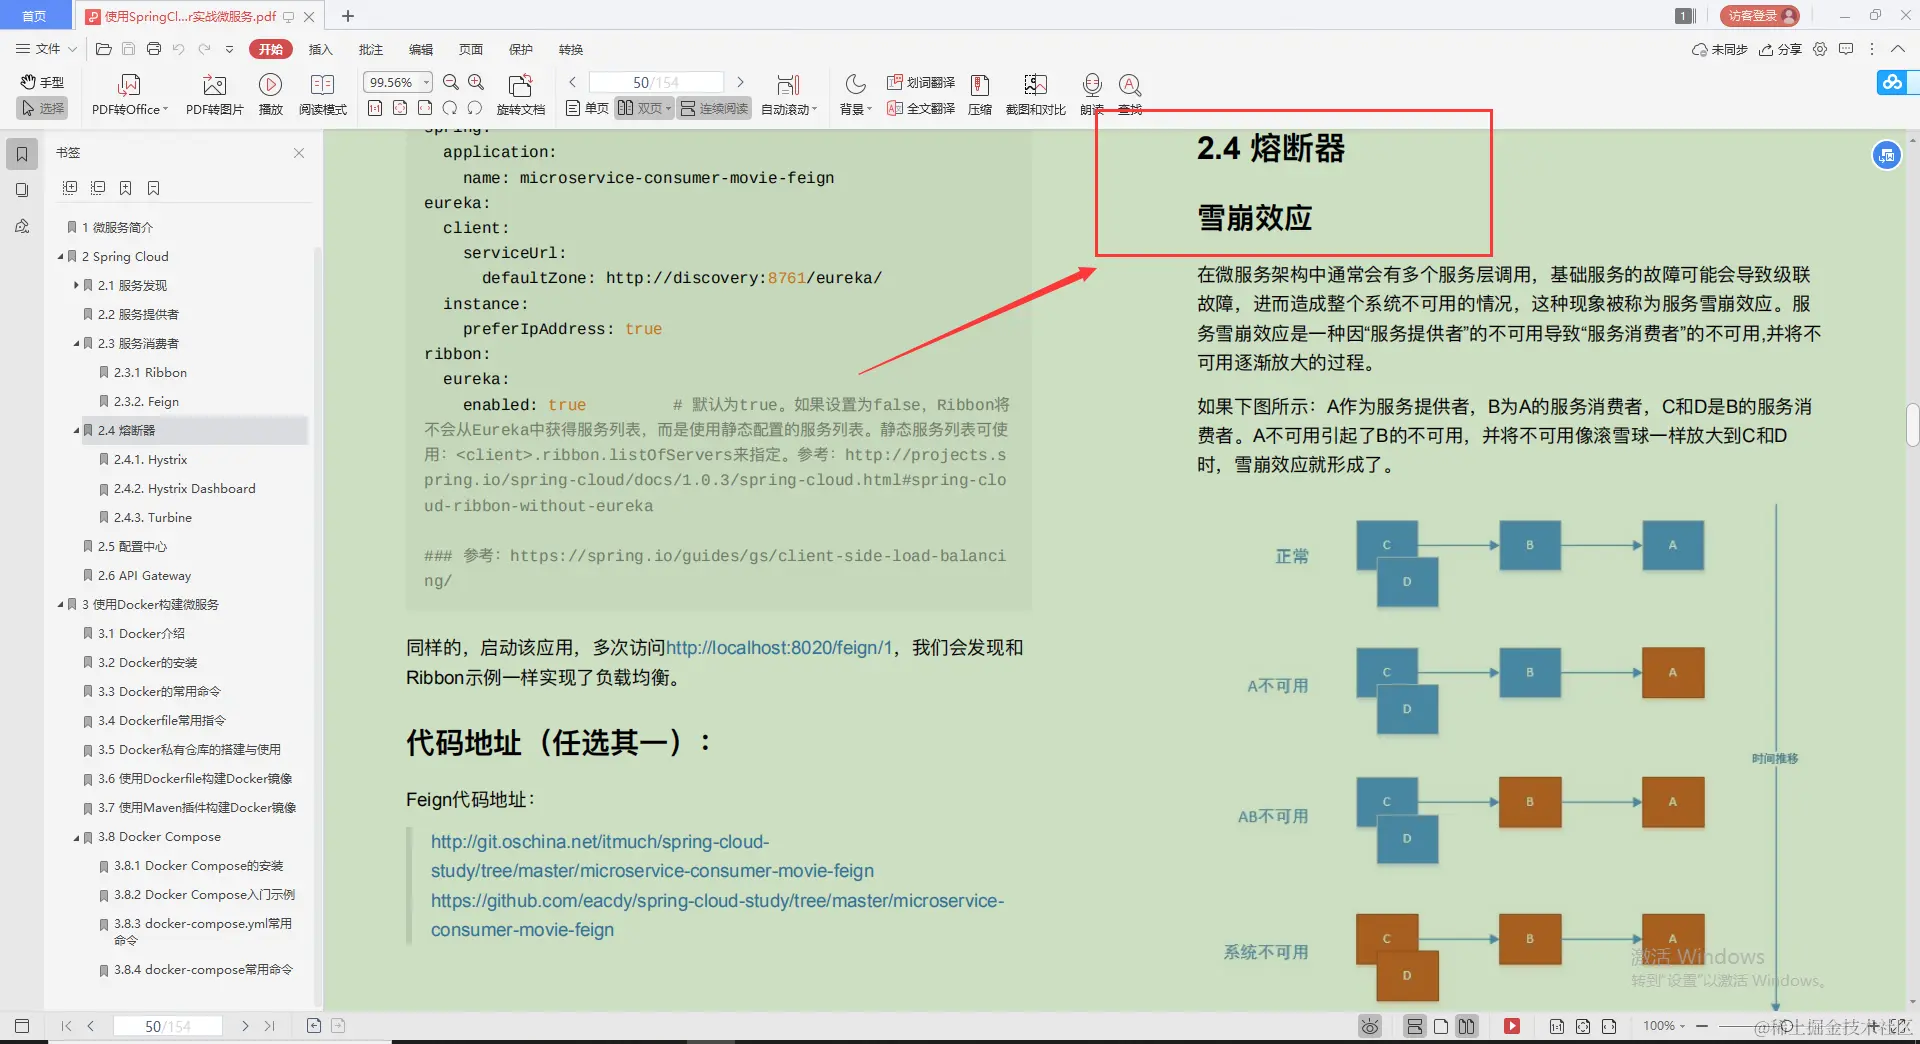The height and width of the screenshot is (1044, 1920).
Task: Click the 分享 share button
Action: point(1780,49)
